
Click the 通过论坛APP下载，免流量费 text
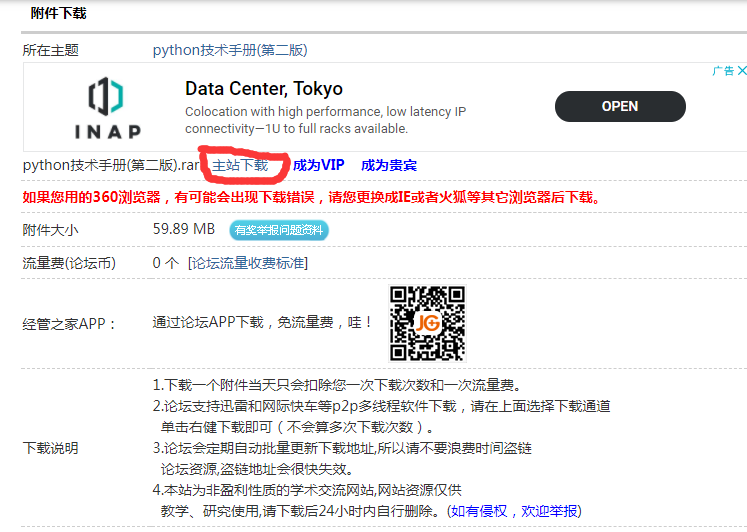[262, 322]
